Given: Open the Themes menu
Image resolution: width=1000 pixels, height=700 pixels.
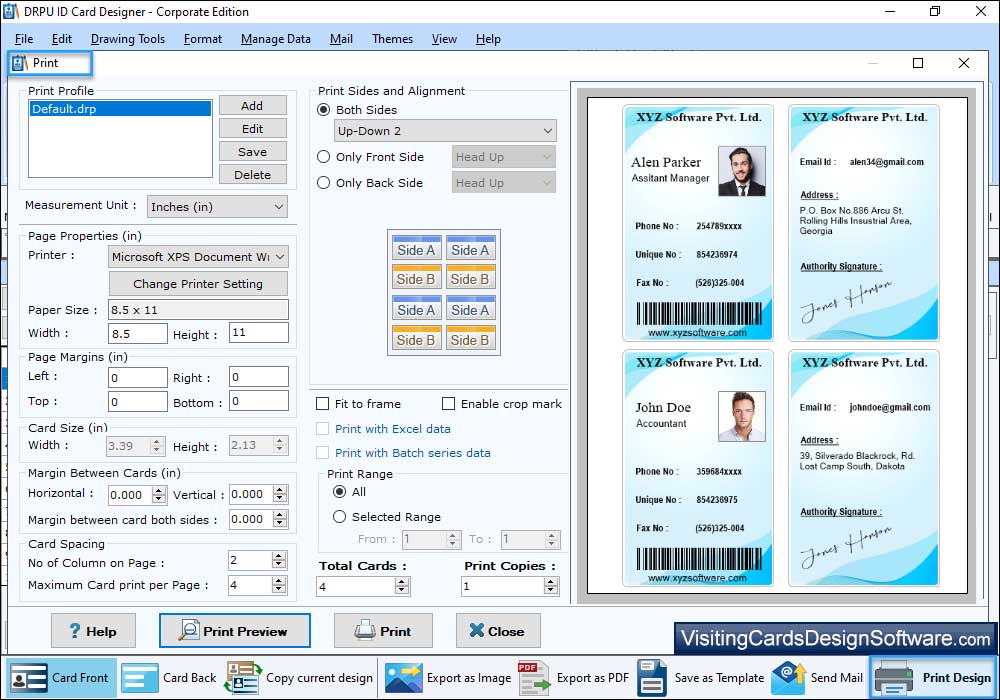Looking at the screenshot, I should coord(392,39).
